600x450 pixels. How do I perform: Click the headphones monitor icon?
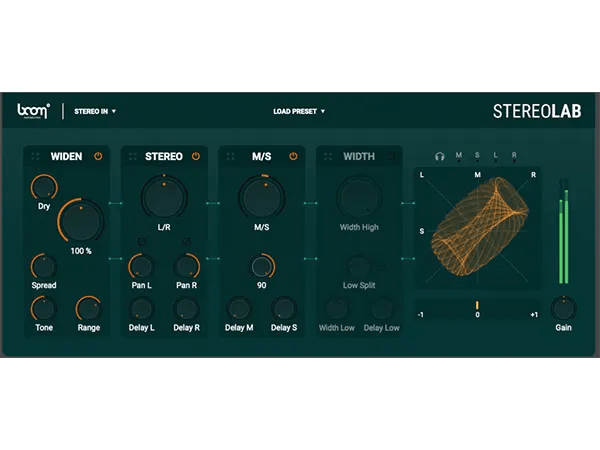pyautogui.click(x=440, y=156)
